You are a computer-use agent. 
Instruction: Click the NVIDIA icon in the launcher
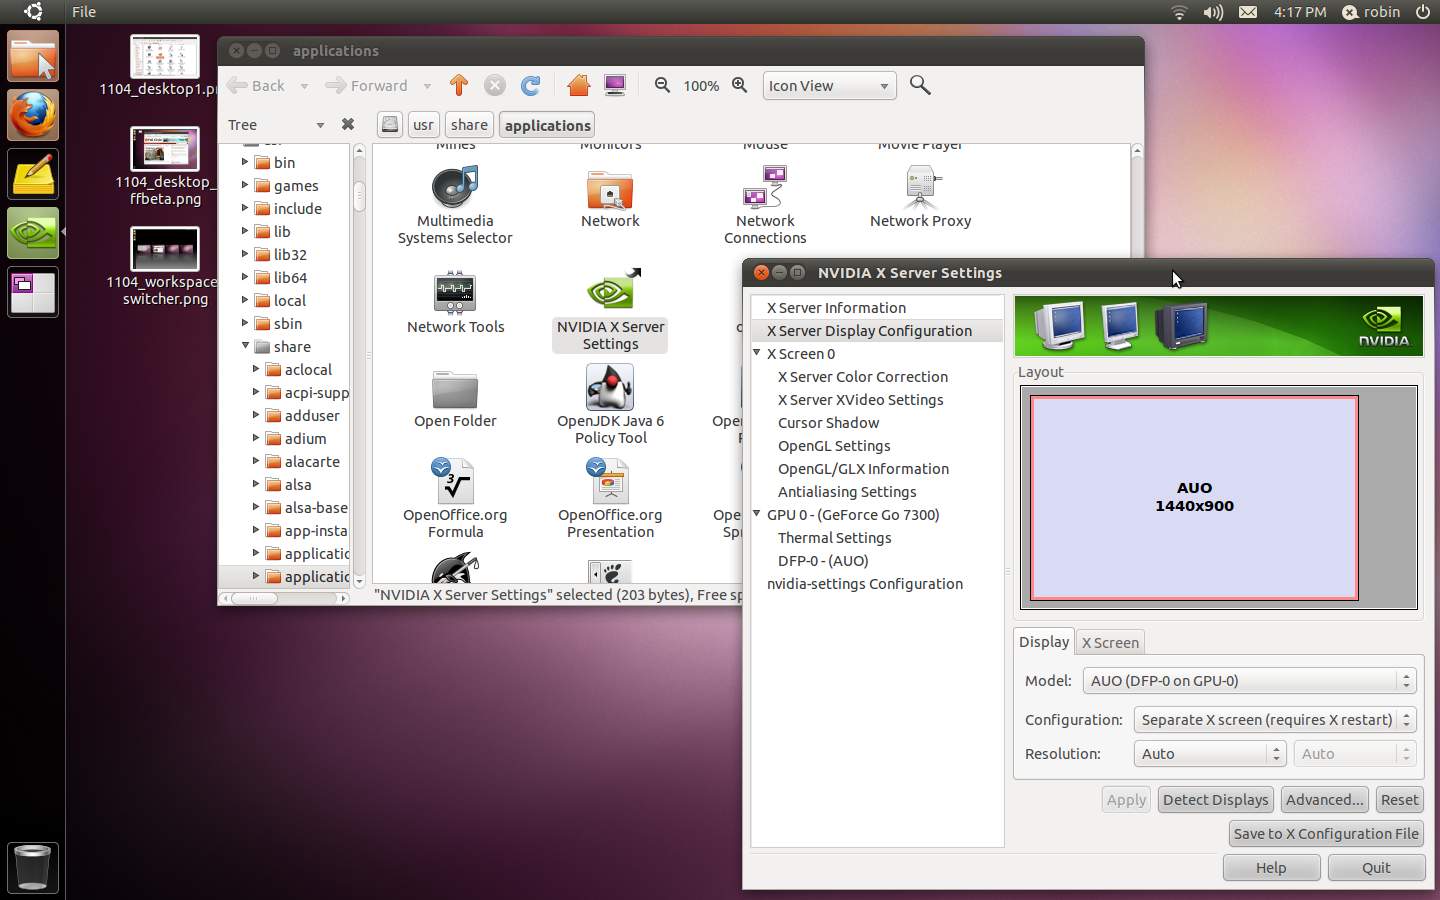pyautogui.click(x=33, y=234)
